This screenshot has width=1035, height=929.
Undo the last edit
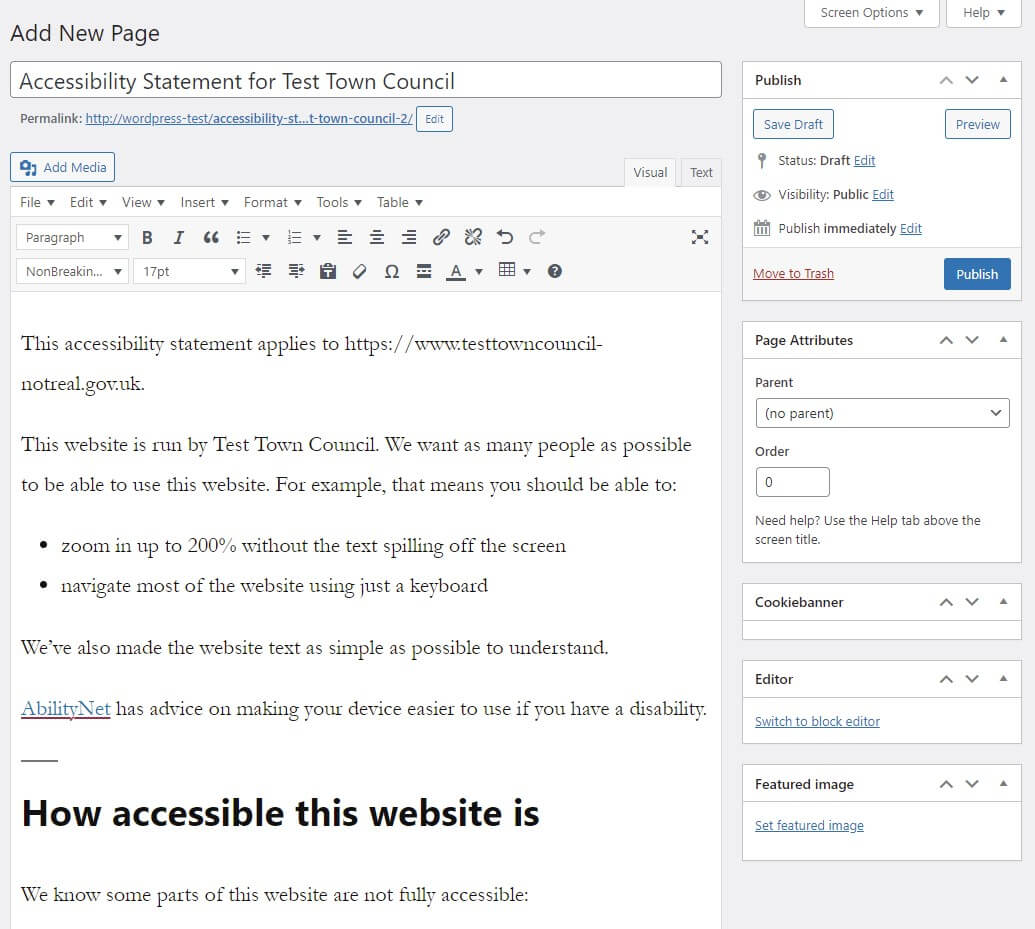(x=505, y=237)
